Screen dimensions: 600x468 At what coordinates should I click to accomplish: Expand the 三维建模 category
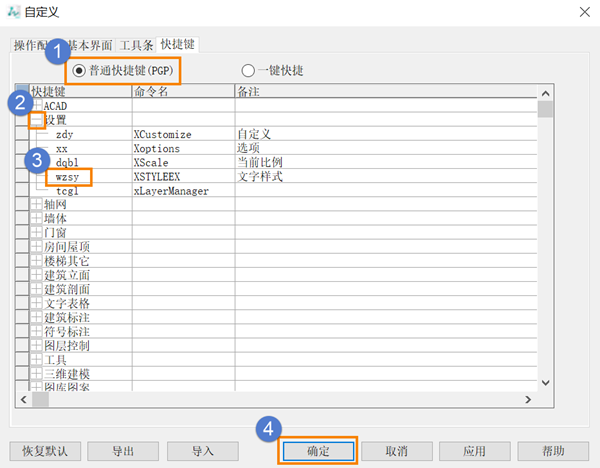[x=37, y=374]
